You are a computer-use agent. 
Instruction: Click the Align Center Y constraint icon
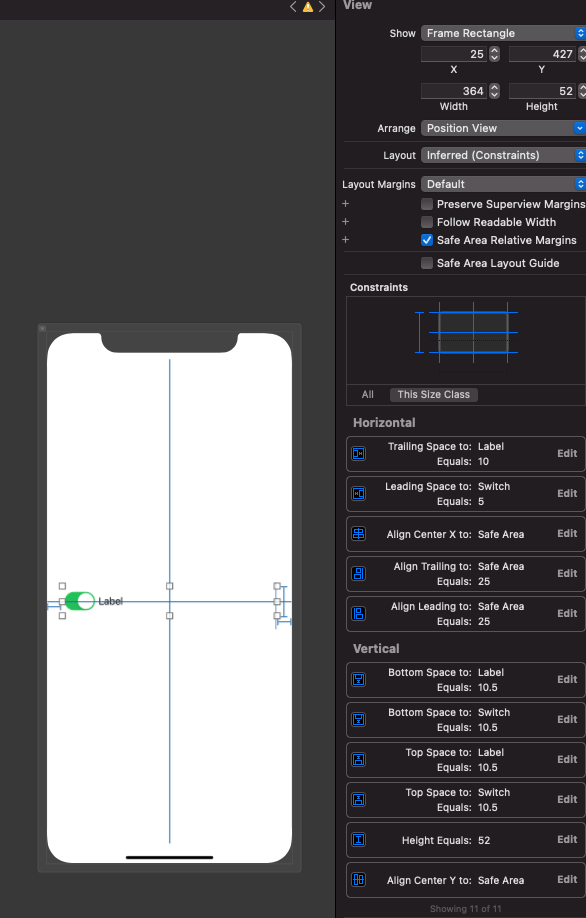point(359,879)
